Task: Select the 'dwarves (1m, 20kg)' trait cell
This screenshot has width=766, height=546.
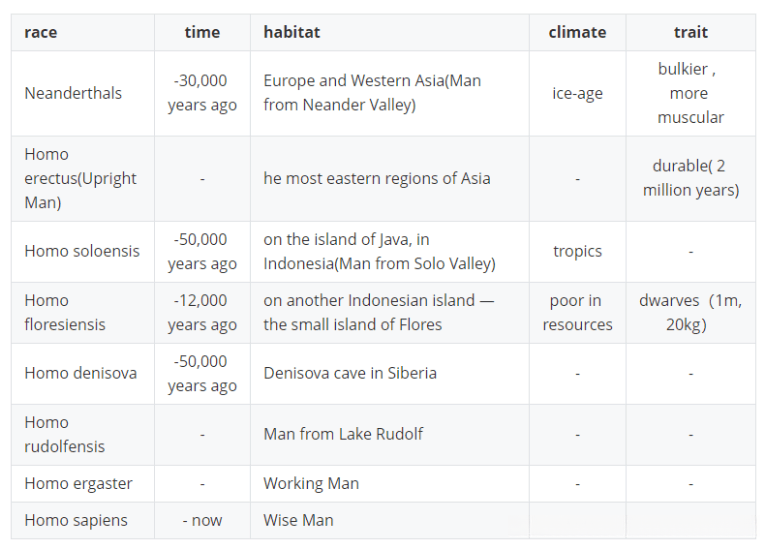Action: 690,312
